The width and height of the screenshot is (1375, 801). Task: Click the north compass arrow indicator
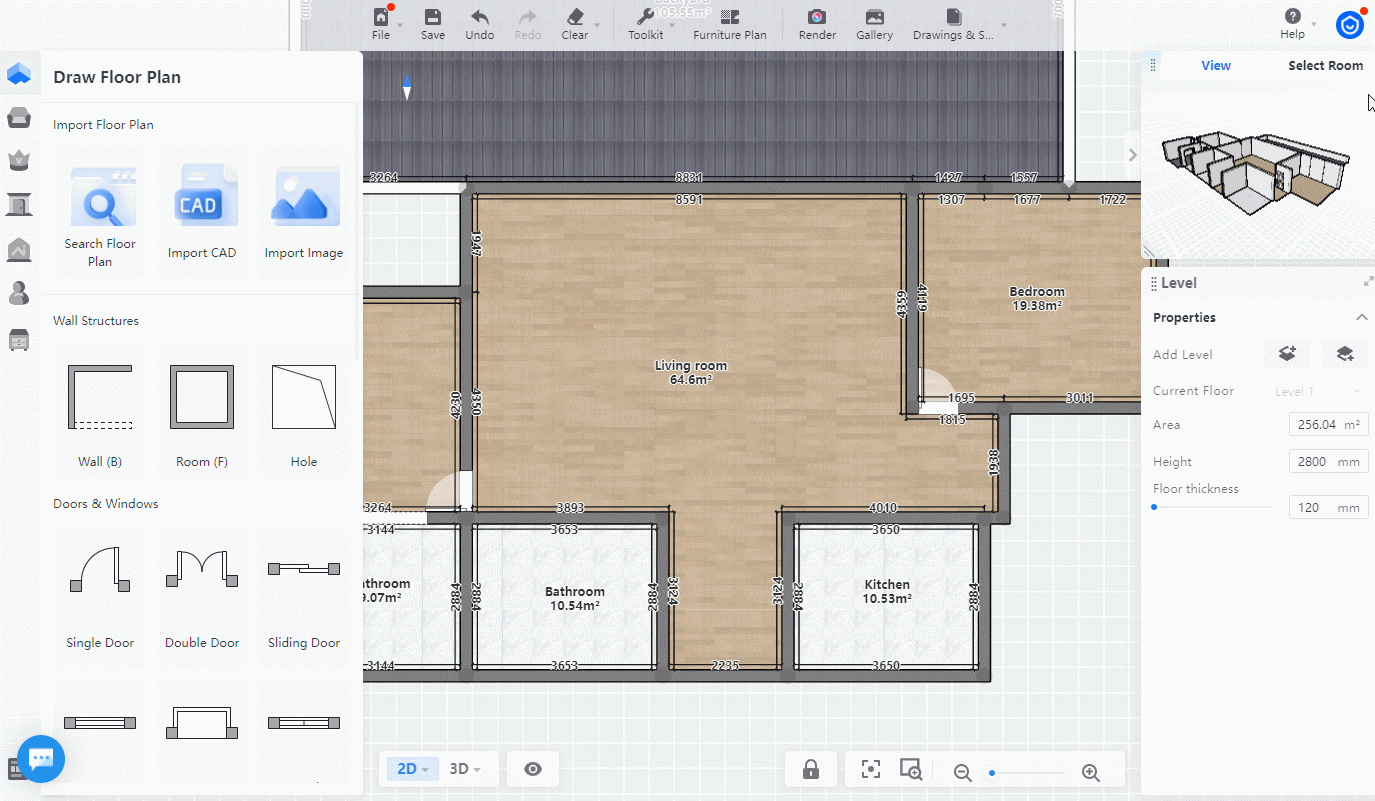(x=407, y=87)
